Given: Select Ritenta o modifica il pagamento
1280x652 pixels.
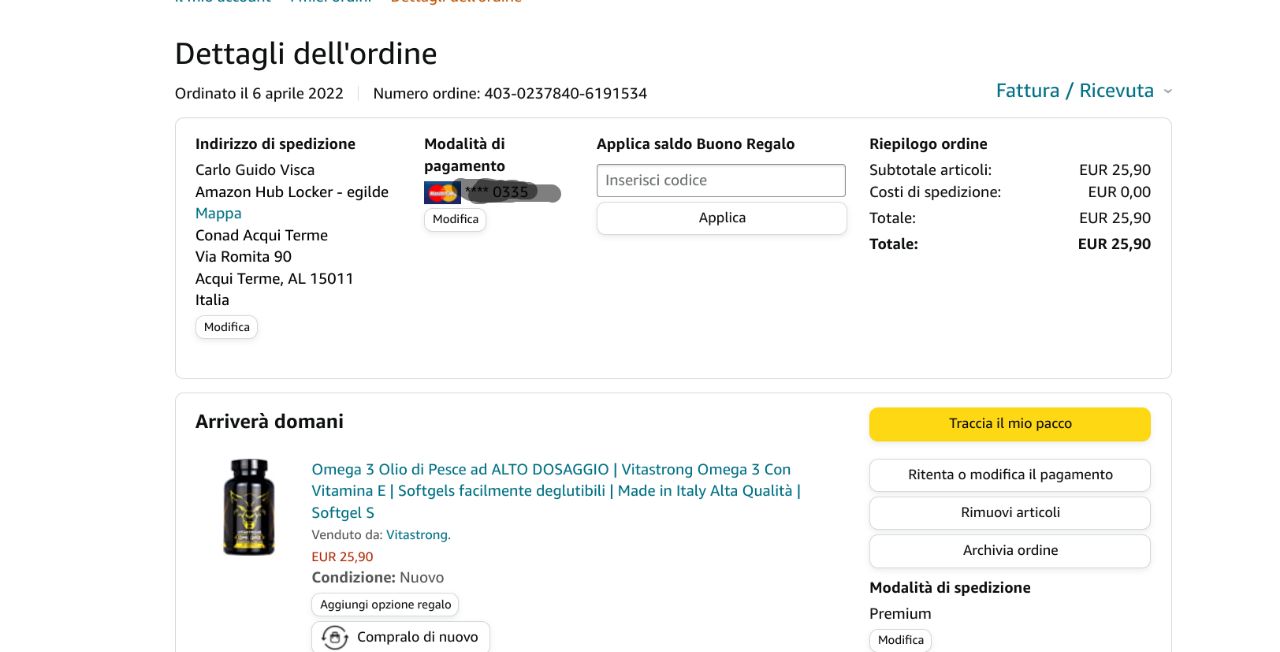Looking at the screenshot, I should tap(1009, 475).
